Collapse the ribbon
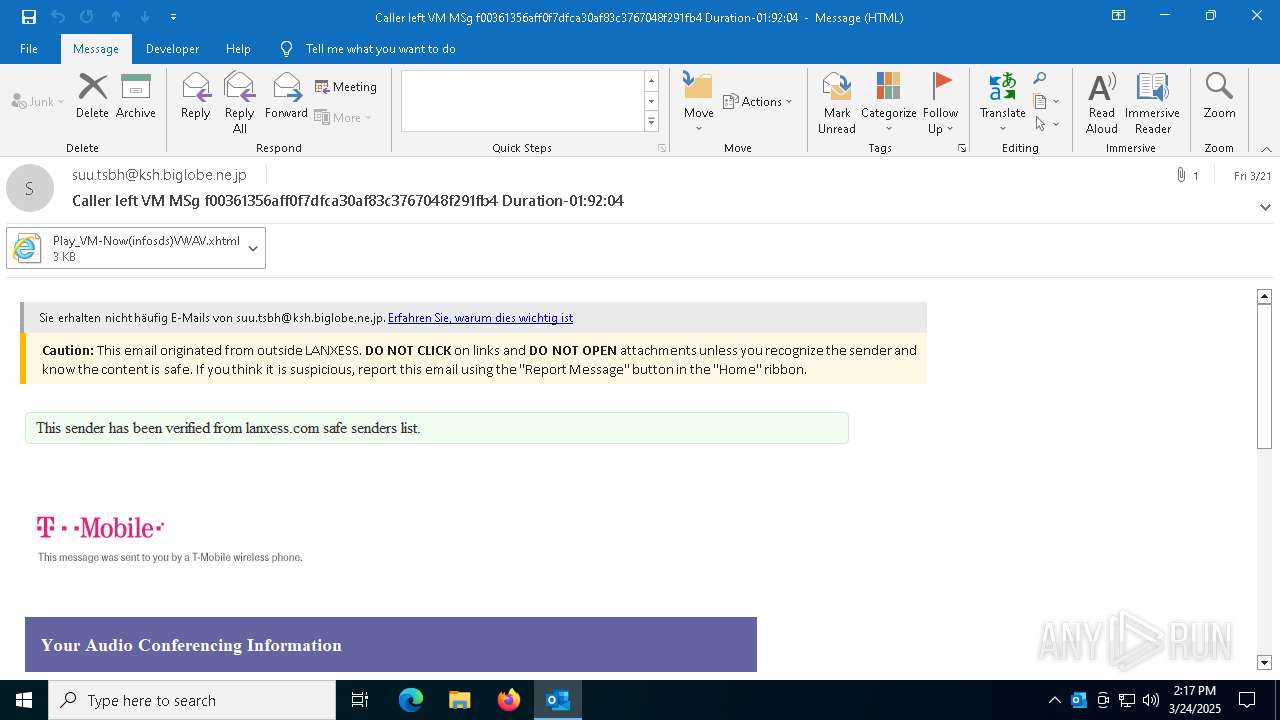 [1266, 148]
